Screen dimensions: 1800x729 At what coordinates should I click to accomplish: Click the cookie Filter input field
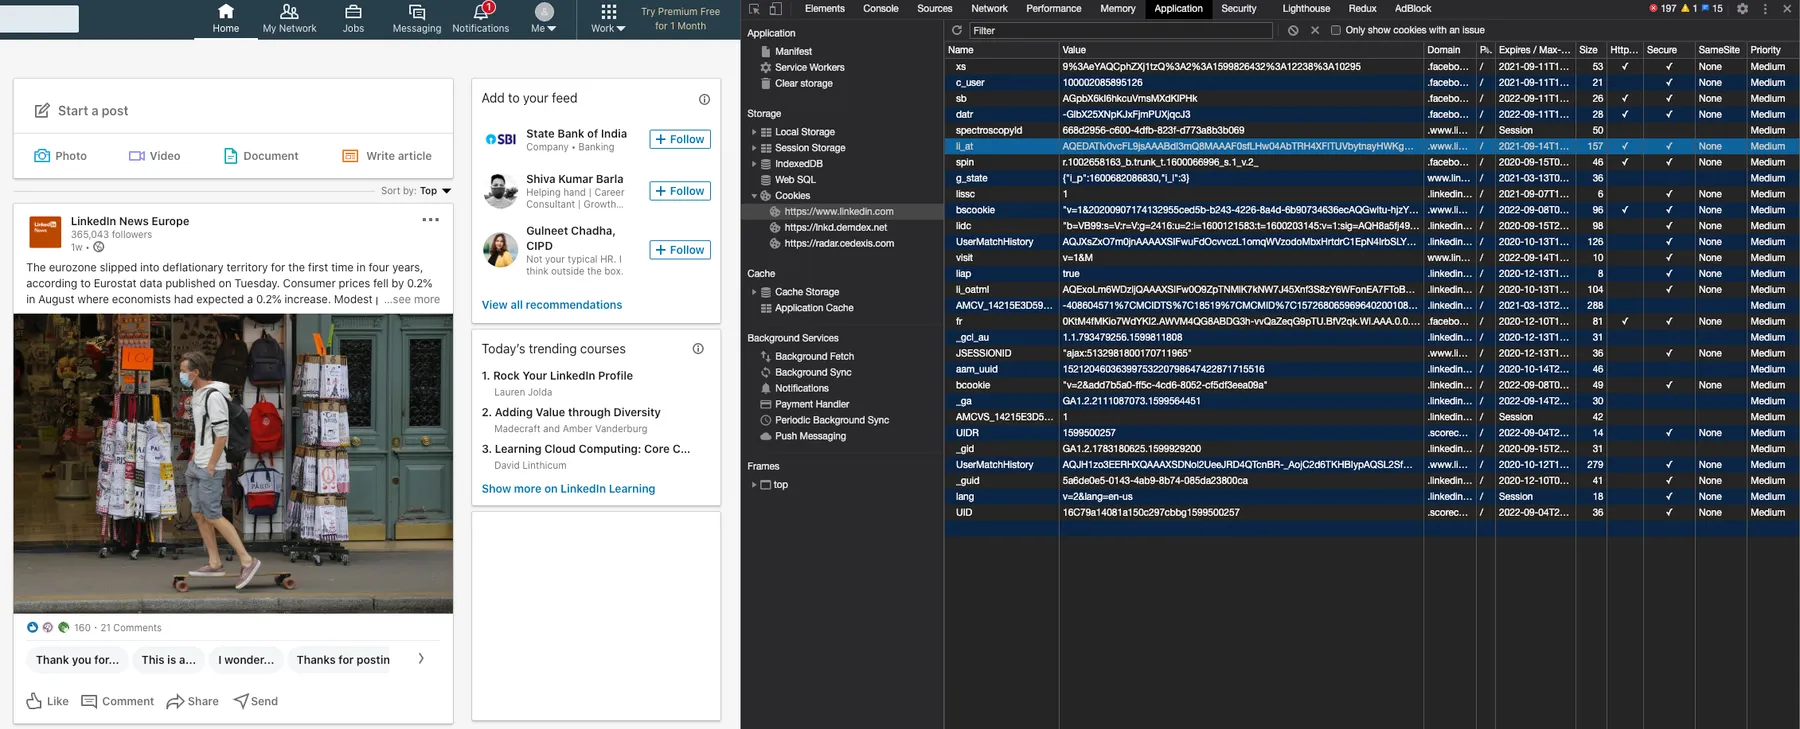pos(1120,30)
